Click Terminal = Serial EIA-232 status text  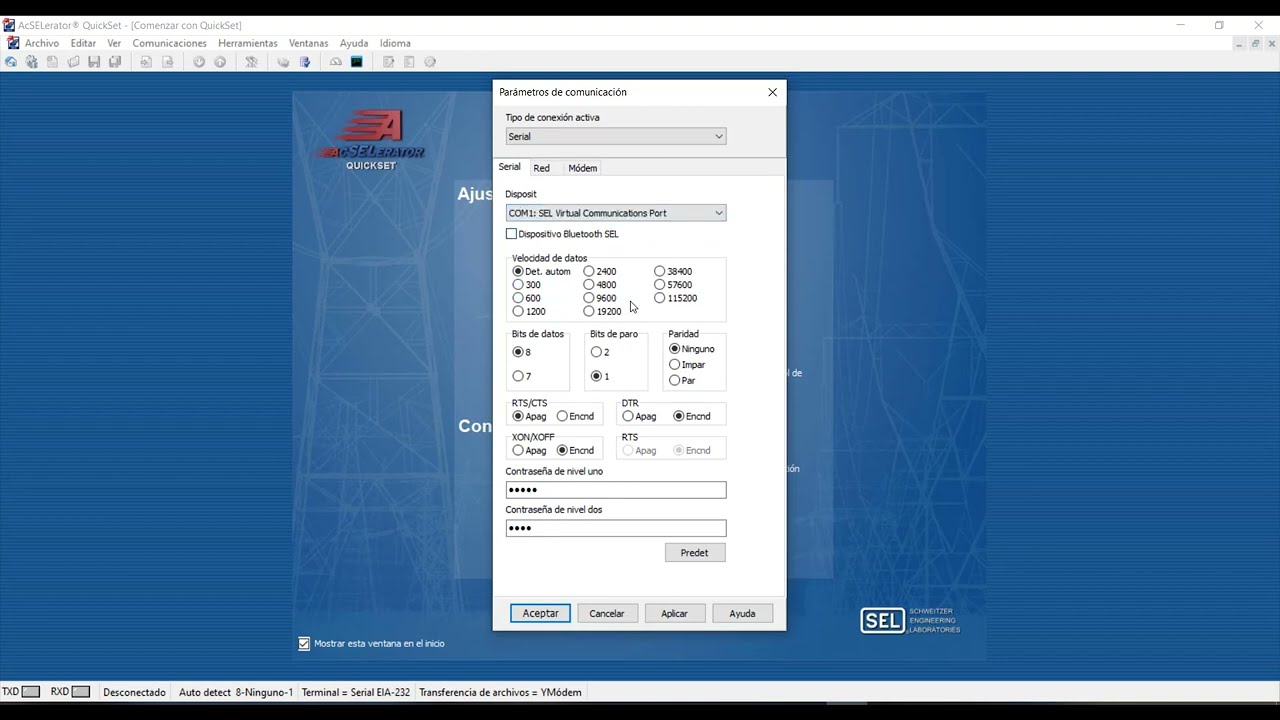tap(356, 692)
